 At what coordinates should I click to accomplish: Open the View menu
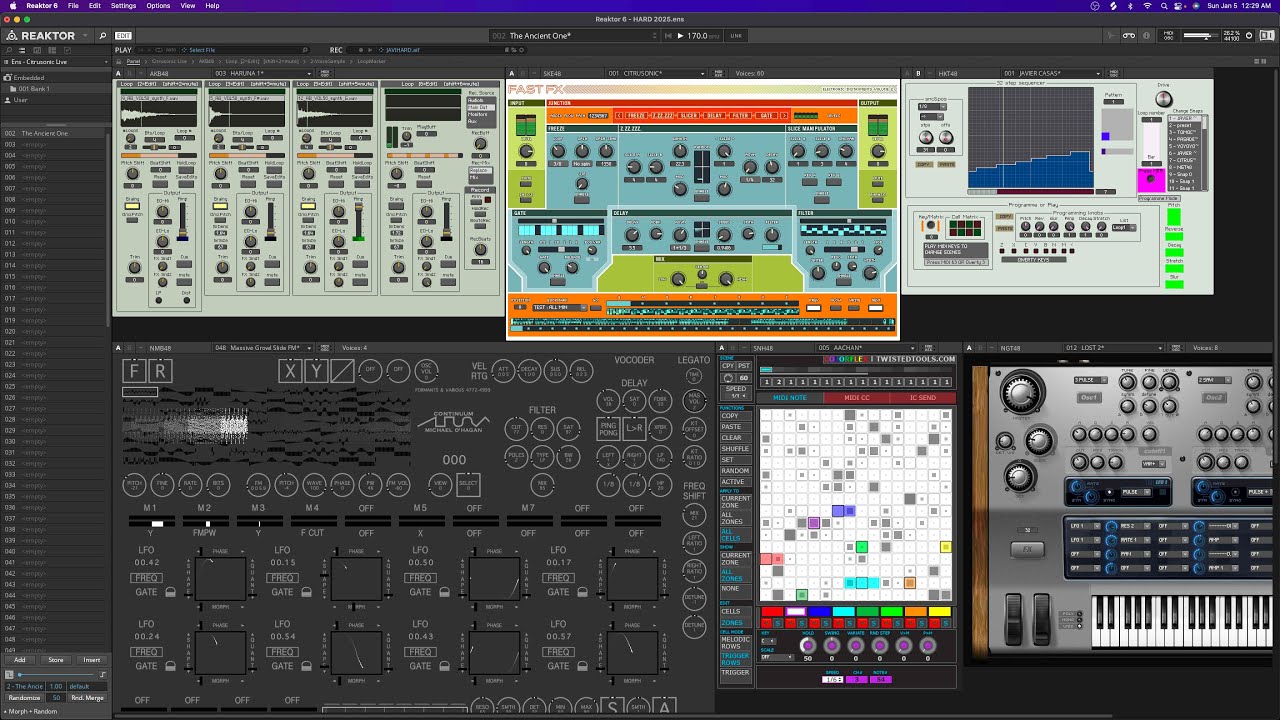187,6
